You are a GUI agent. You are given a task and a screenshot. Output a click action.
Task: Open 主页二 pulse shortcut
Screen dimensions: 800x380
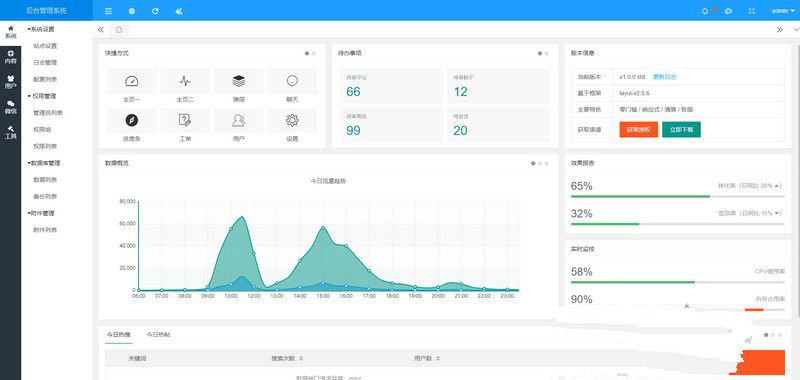tap(185, 87)
